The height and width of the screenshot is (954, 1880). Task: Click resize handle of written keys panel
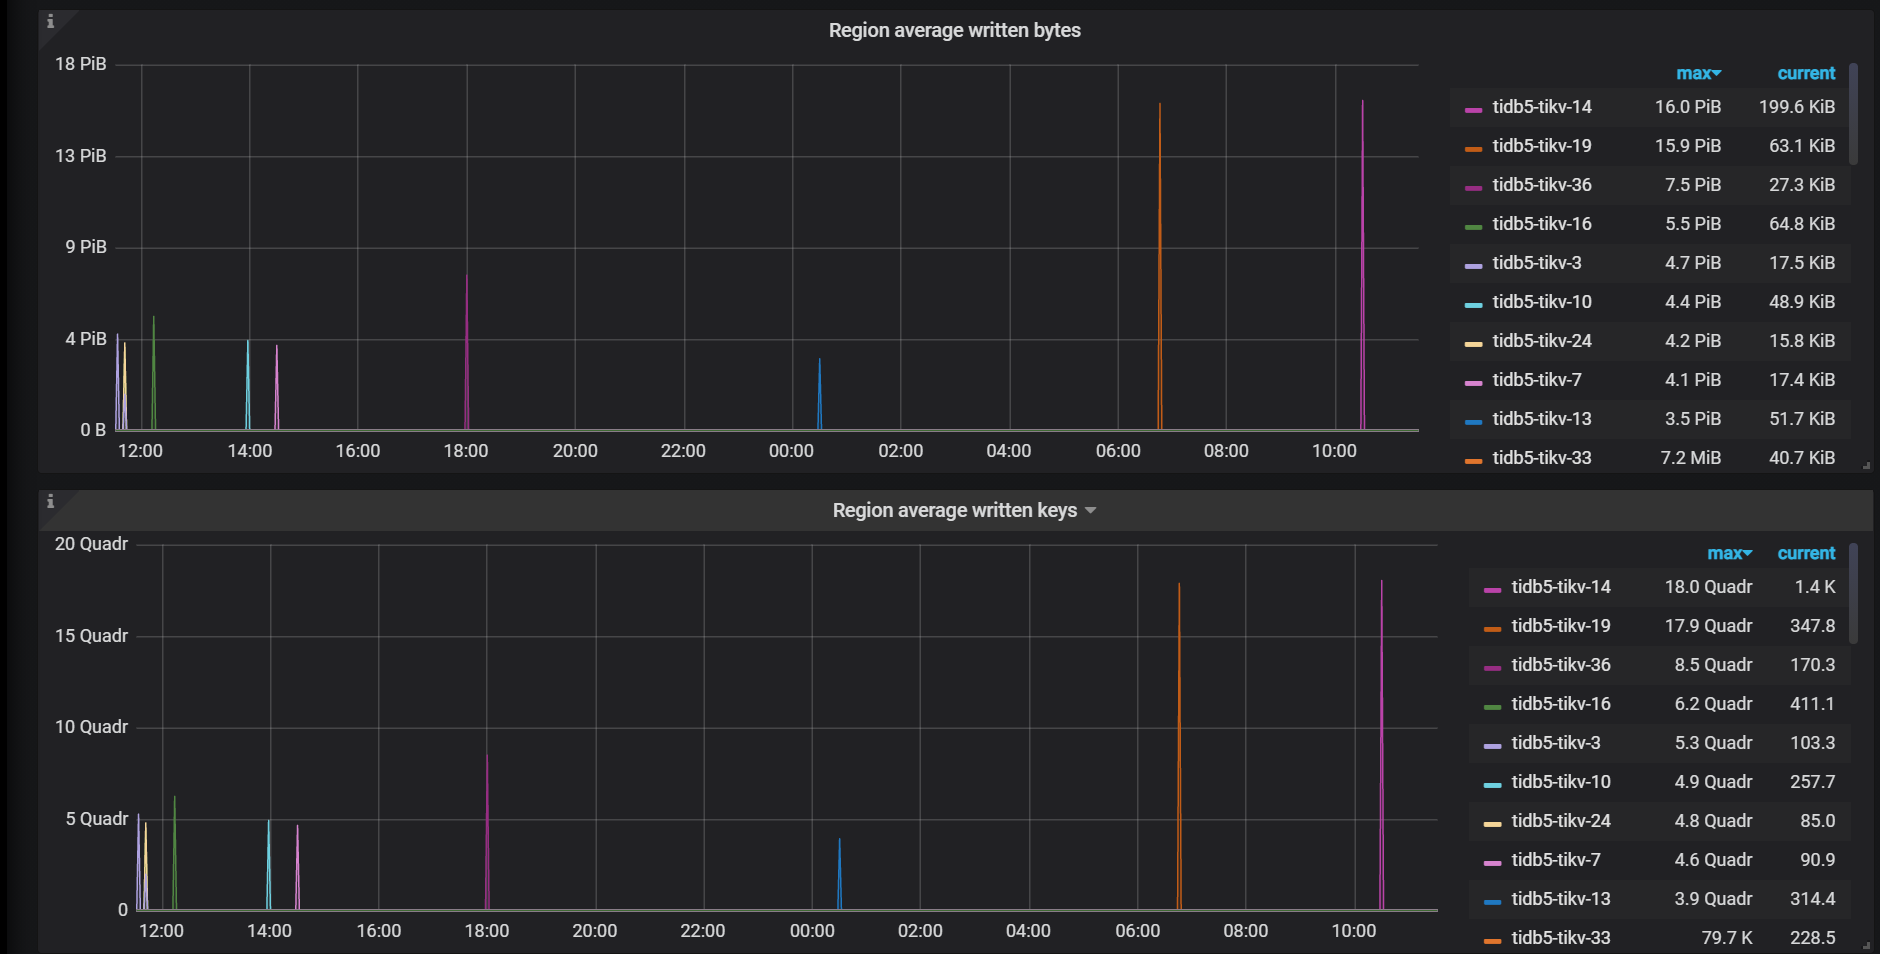[1866, 945]
